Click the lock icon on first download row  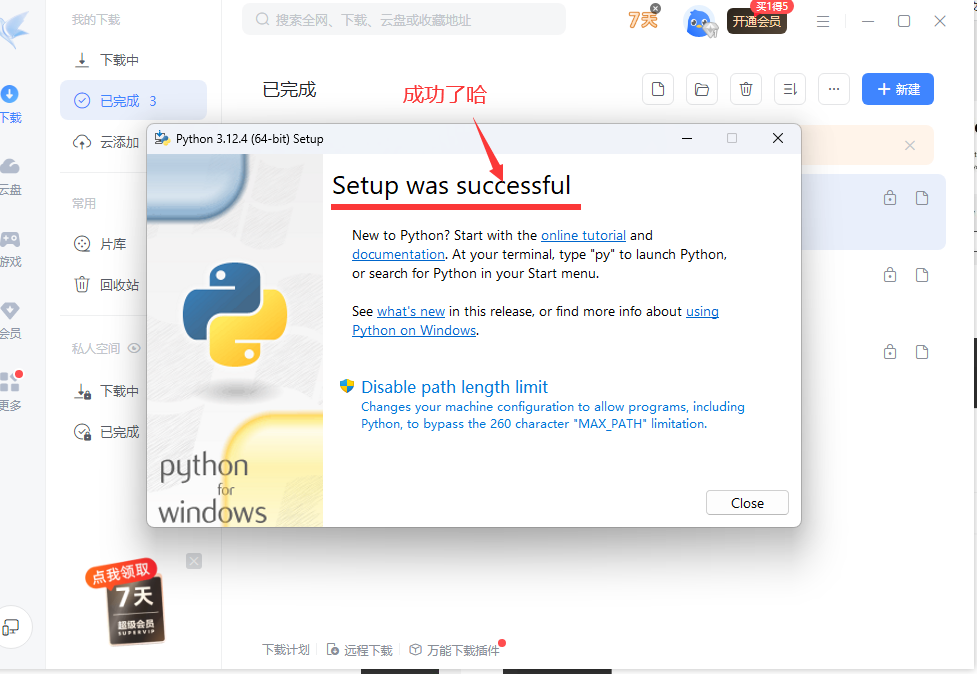tap(890, 198)
